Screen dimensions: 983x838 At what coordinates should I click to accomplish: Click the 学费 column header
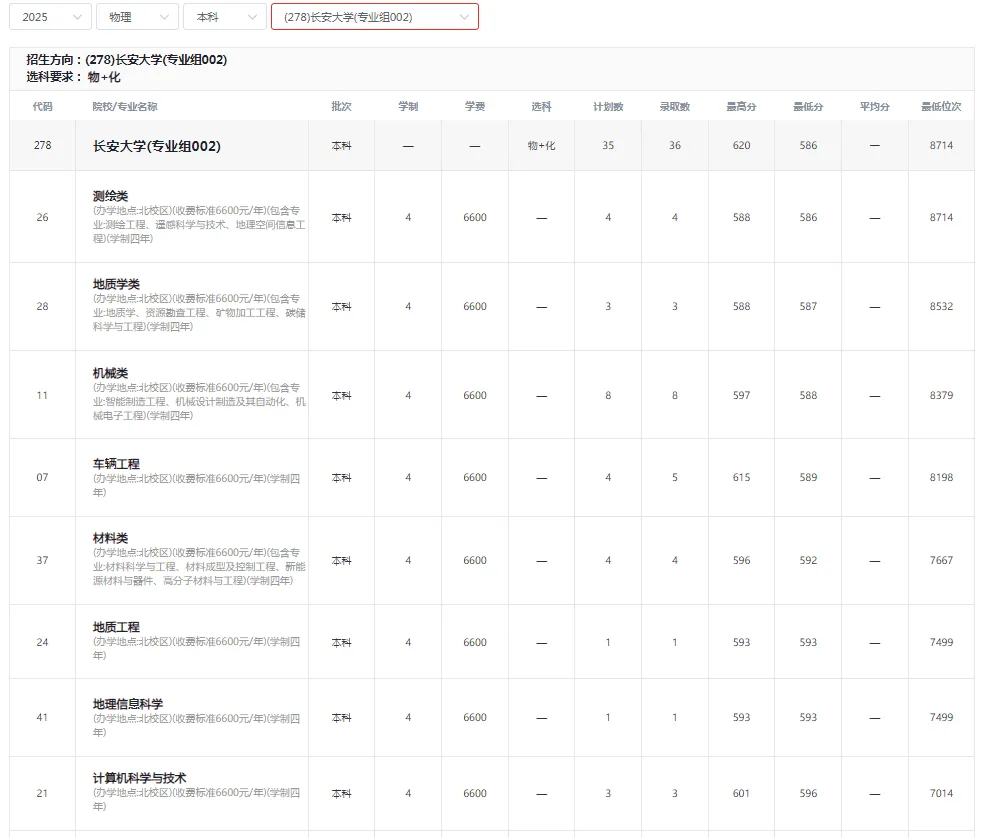point(475,107)
